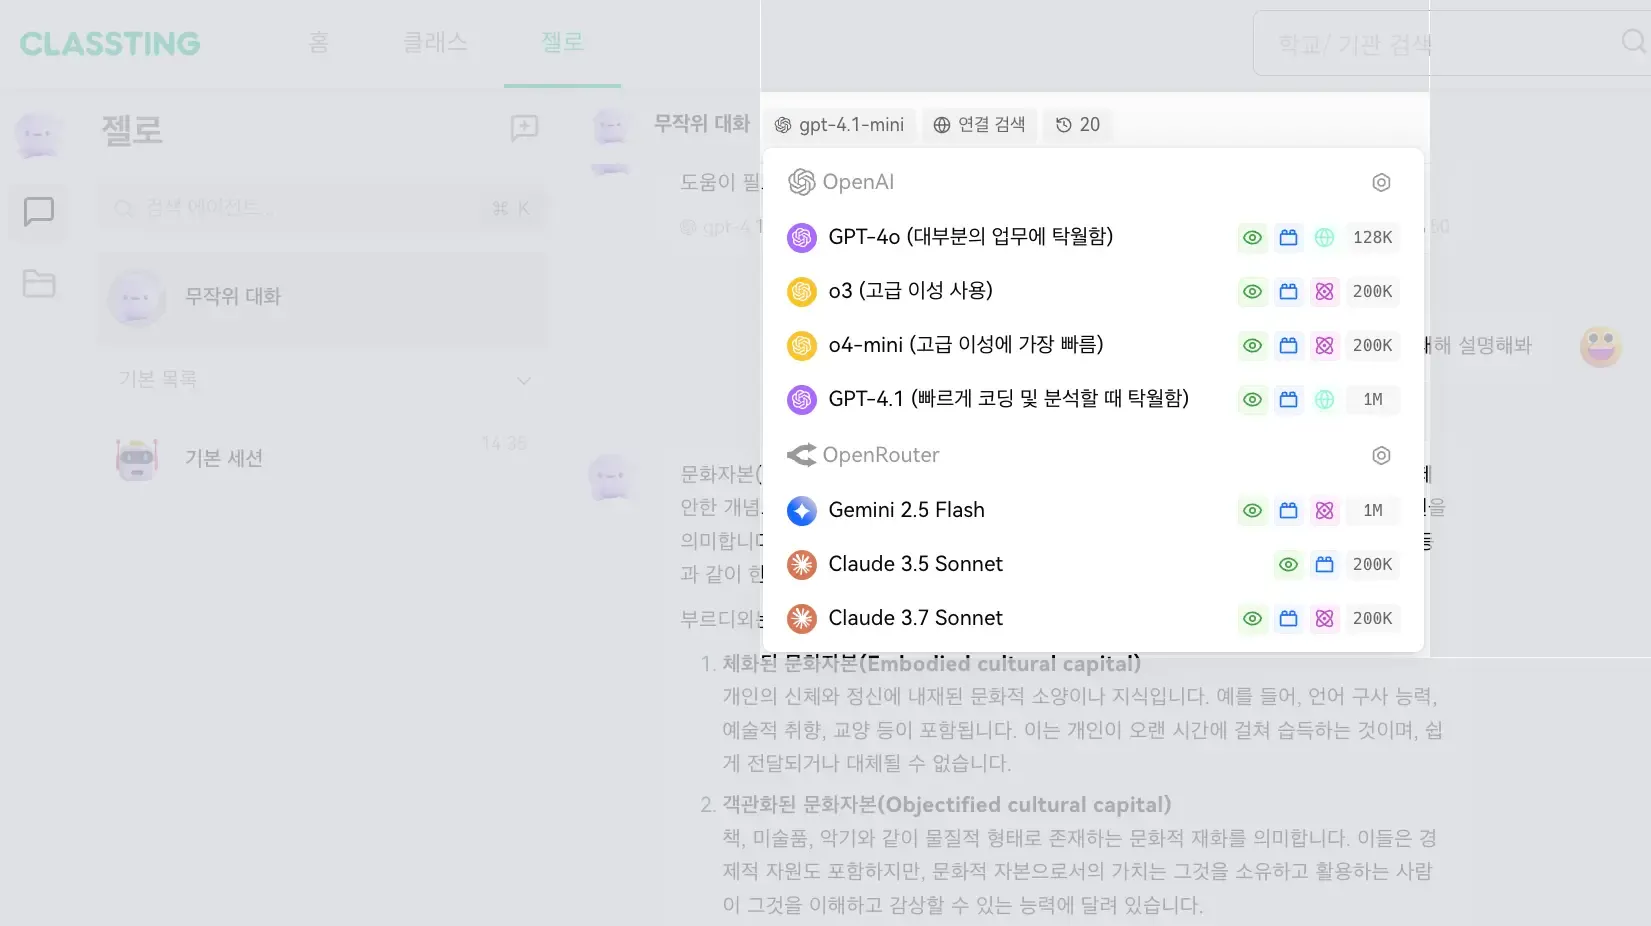The image size is (1651, 926).
Task: Click the 200K badge for Claude 3.5 Sonnet
Action: (x=1372, y=564)
